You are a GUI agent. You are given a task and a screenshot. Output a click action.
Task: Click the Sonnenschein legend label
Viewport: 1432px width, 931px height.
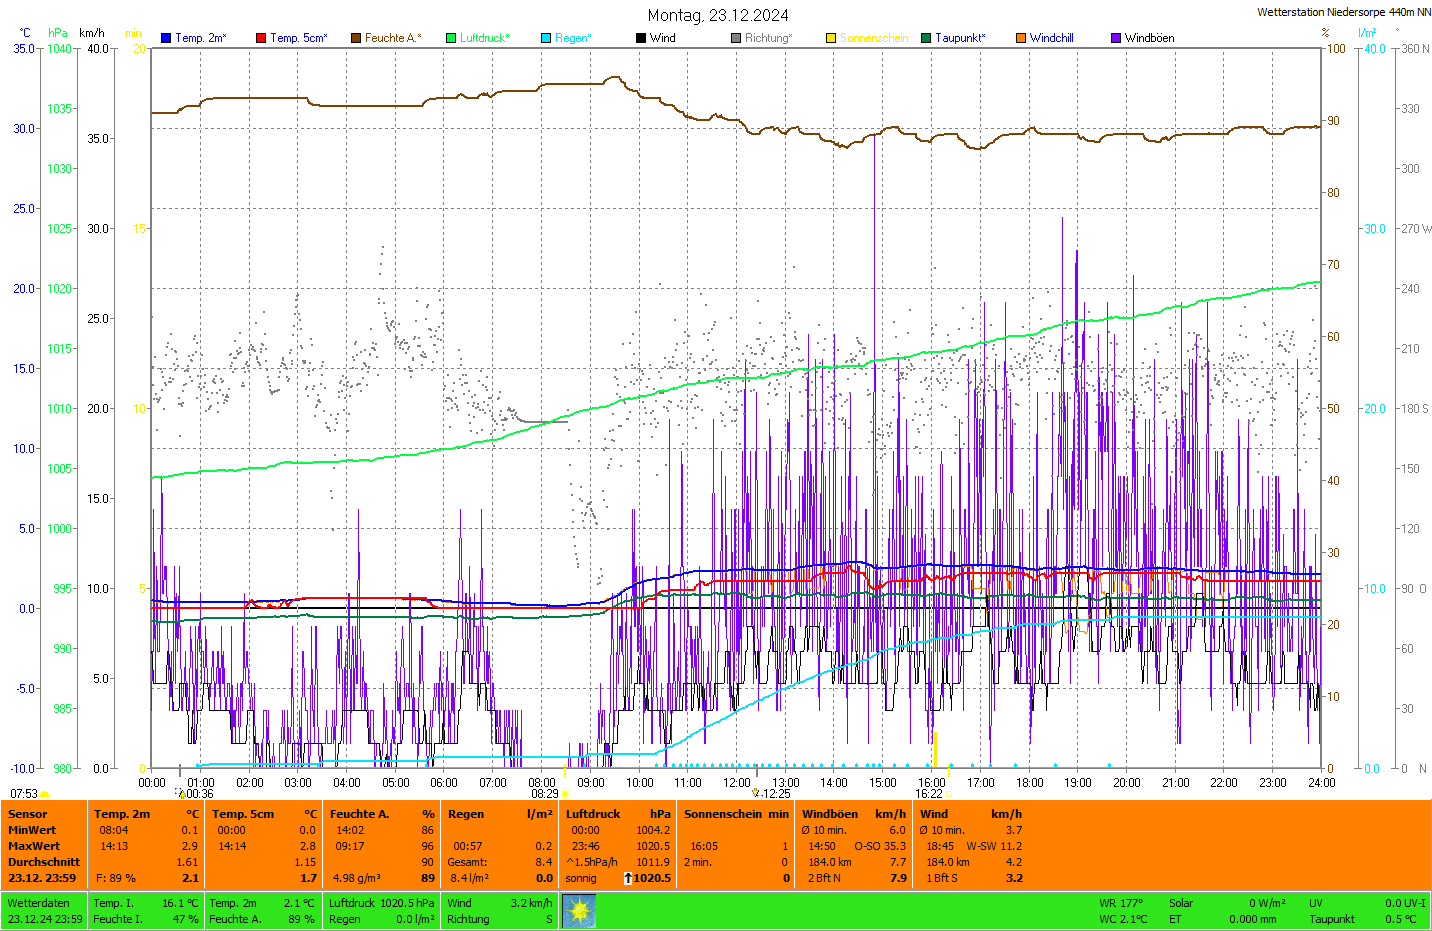[874, 38]
